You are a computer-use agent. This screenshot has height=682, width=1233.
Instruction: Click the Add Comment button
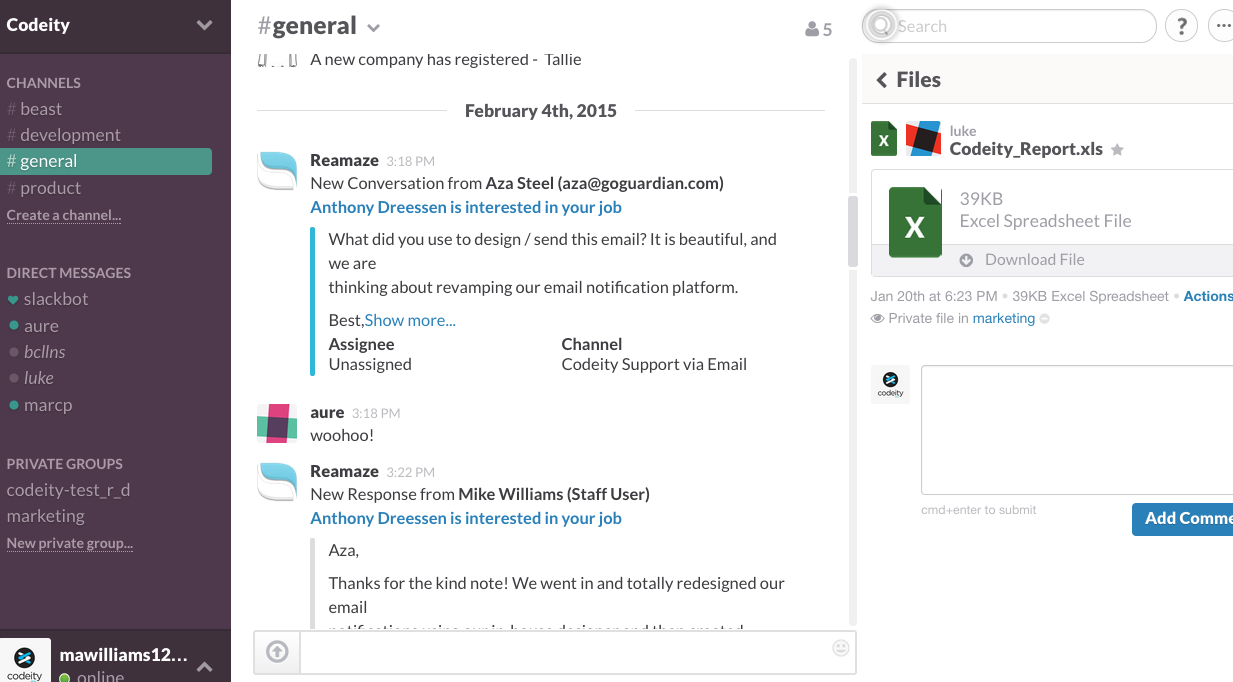tap(1183, 519)
